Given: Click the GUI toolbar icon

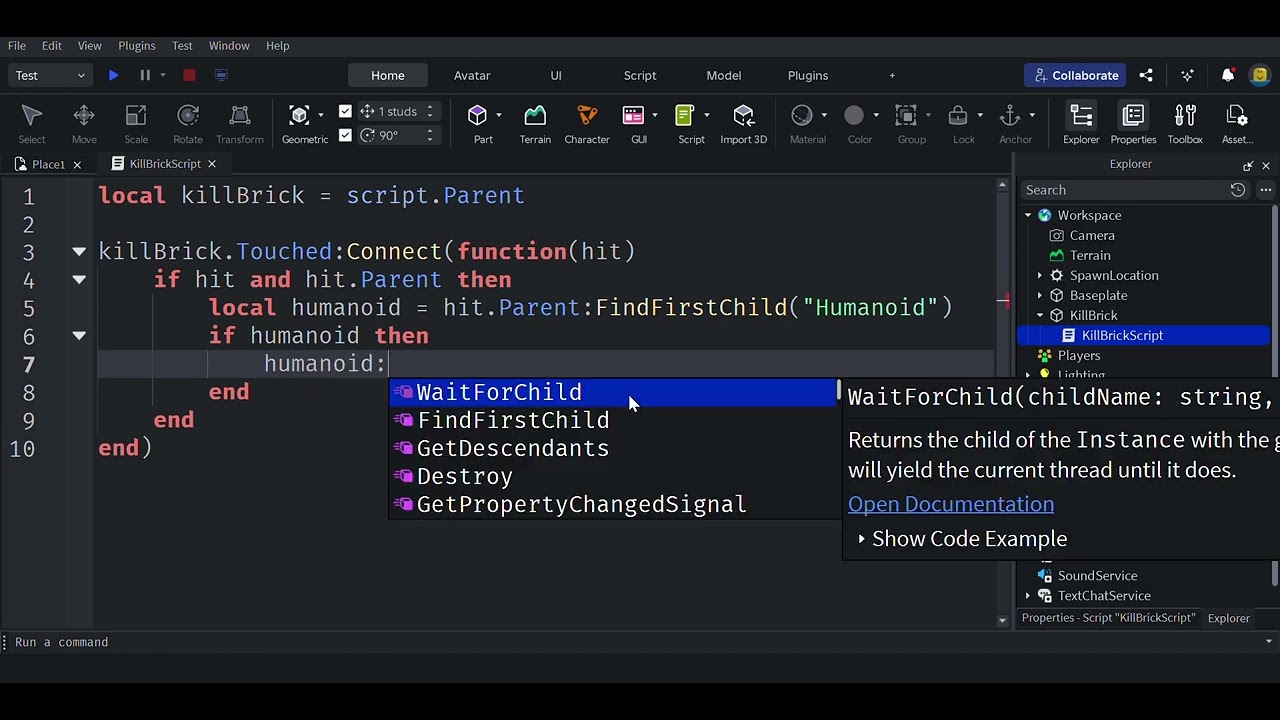Looking at the screenshot, I should (633, 116).
